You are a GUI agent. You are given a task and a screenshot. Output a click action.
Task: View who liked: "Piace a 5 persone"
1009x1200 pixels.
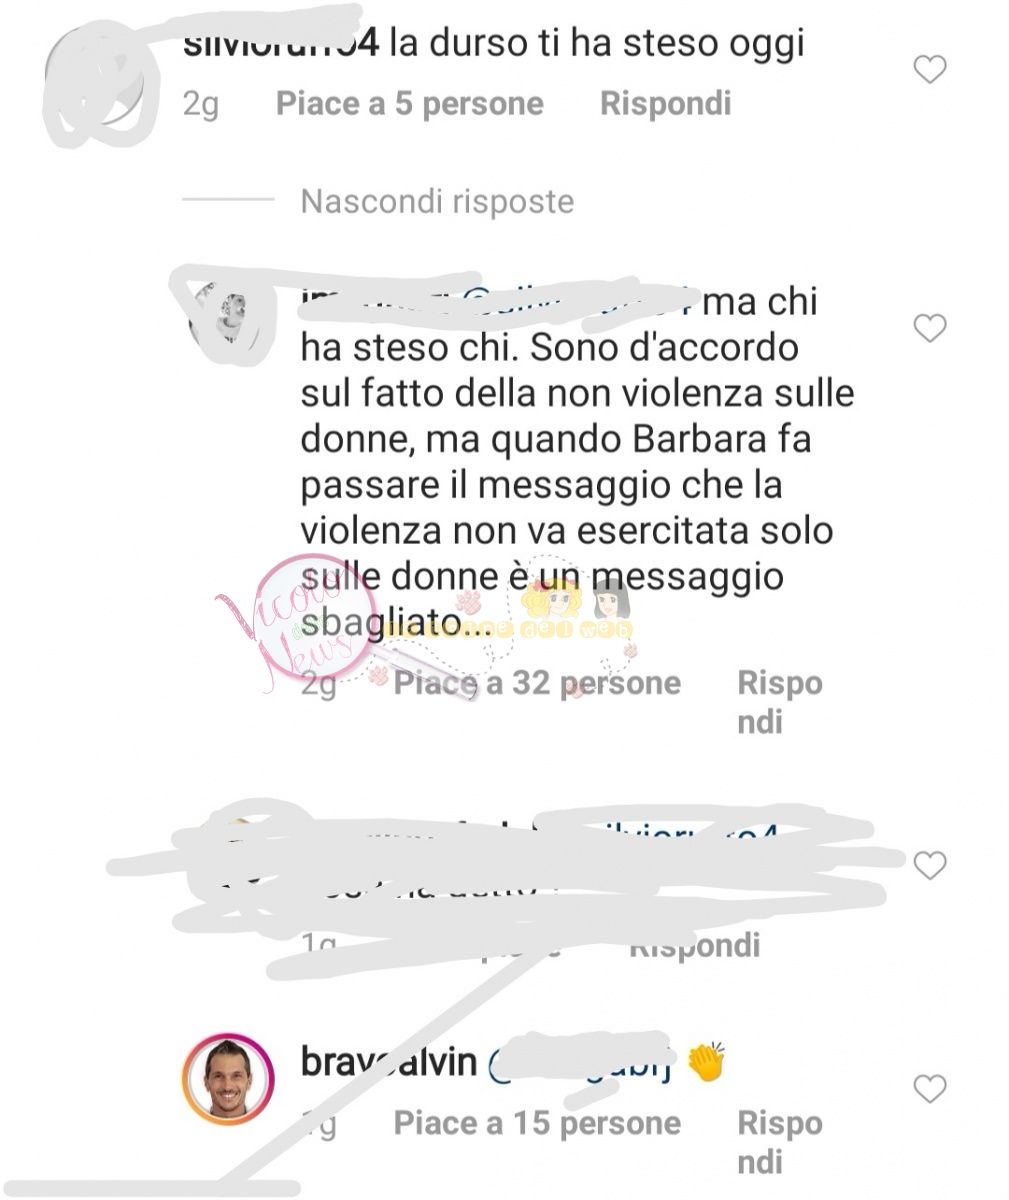(410, 104)
